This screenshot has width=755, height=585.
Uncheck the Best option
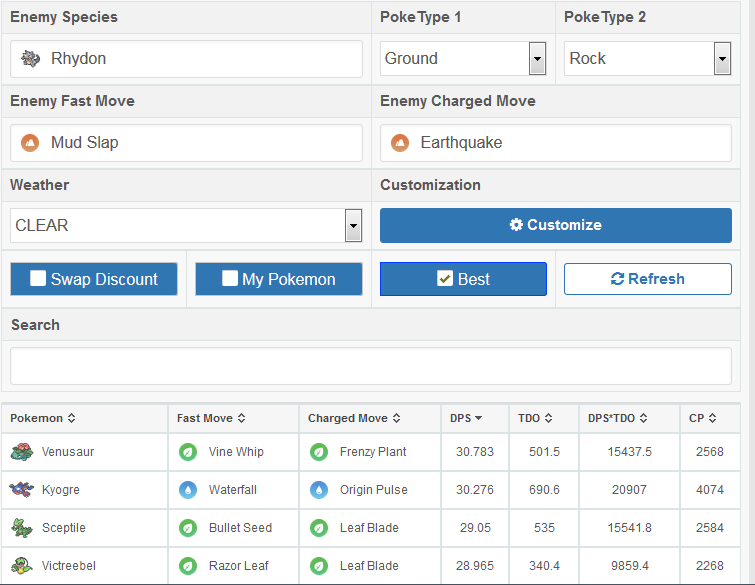pyautogui.click(x=446, y=279)
